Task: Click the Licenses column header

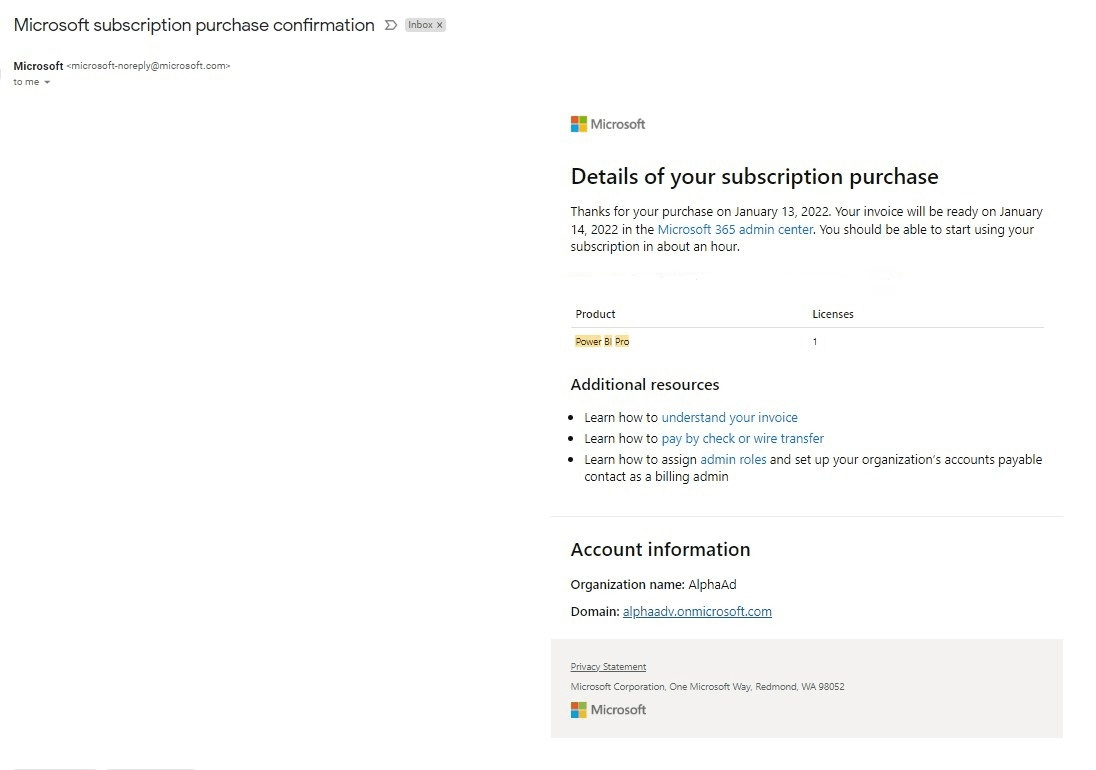Action: (x=832, y=314)
